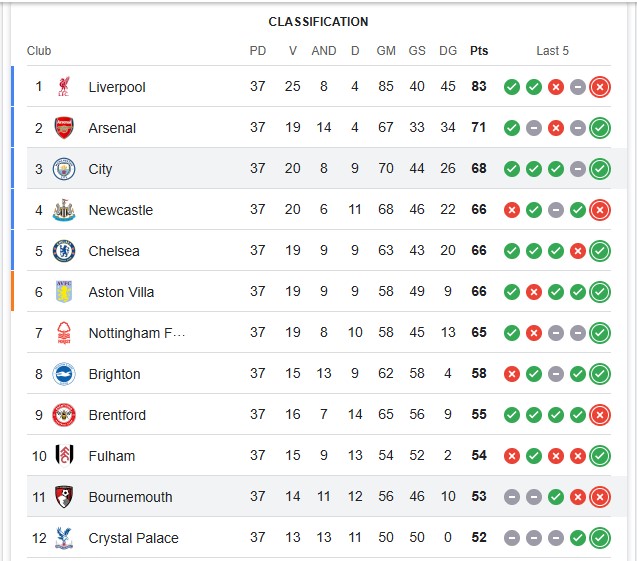
Task: Select the Nottingham Forest tree logo
Action: coord(64,333)
